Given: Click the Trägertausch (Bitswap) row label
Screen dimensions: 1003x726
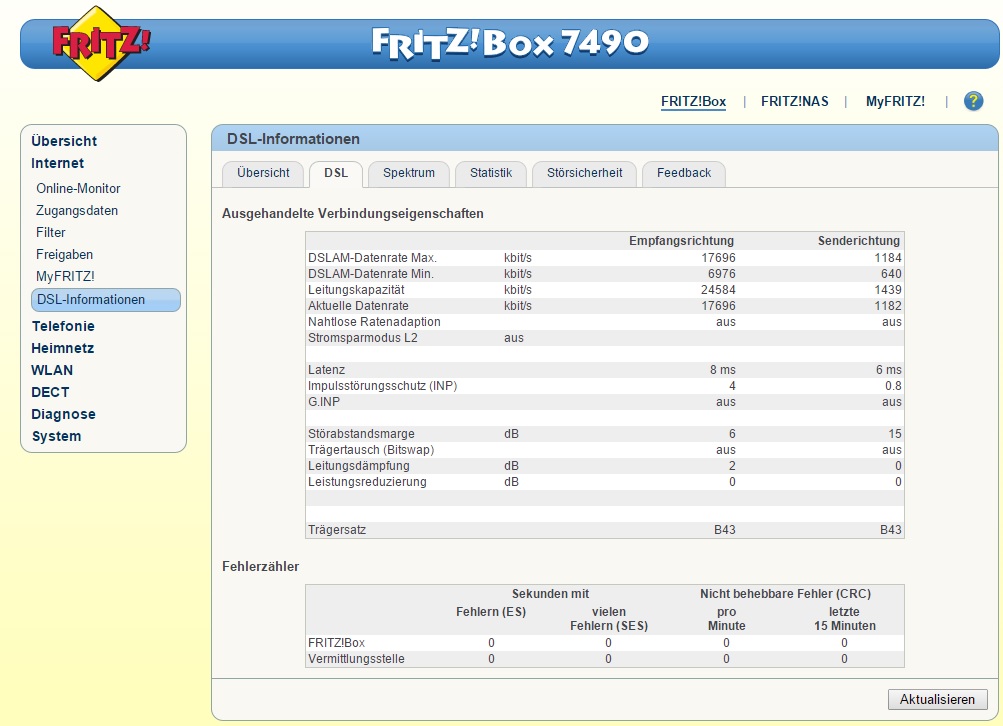Looking at the screenshot, I should tap(371, 450).
